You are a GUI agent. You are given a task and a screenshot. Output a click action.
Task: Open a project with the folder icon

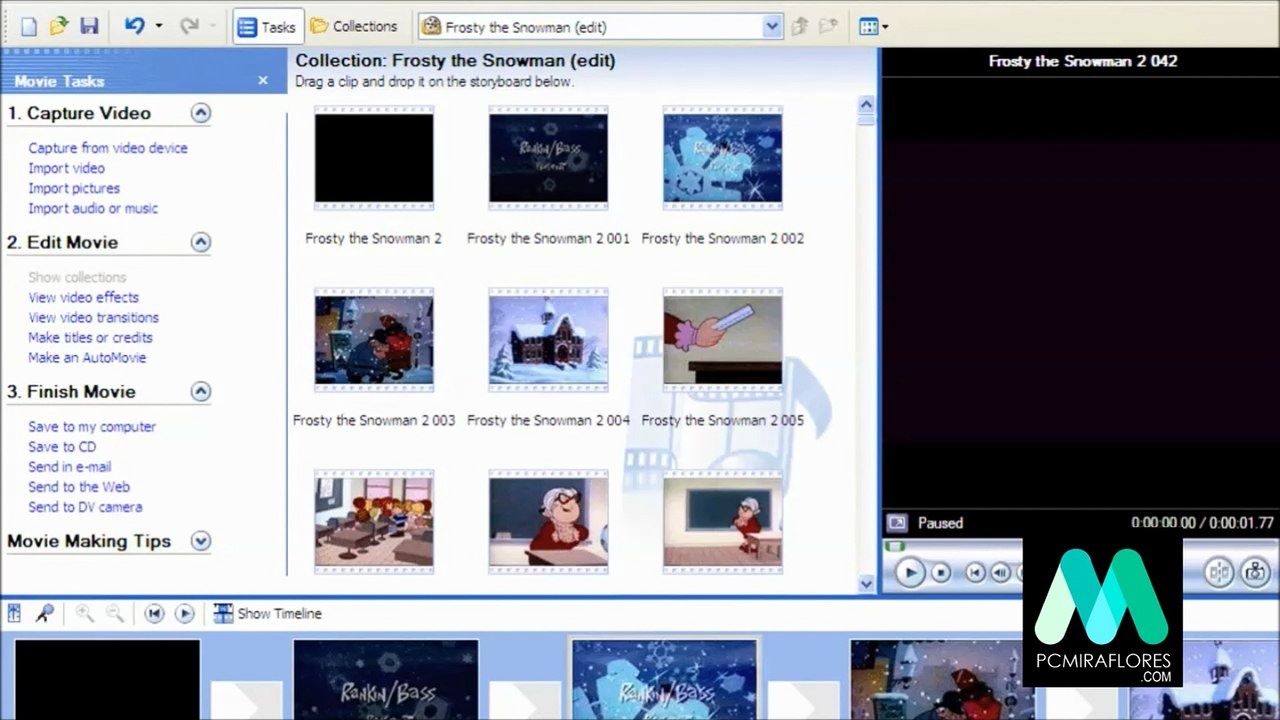[59, 27]
